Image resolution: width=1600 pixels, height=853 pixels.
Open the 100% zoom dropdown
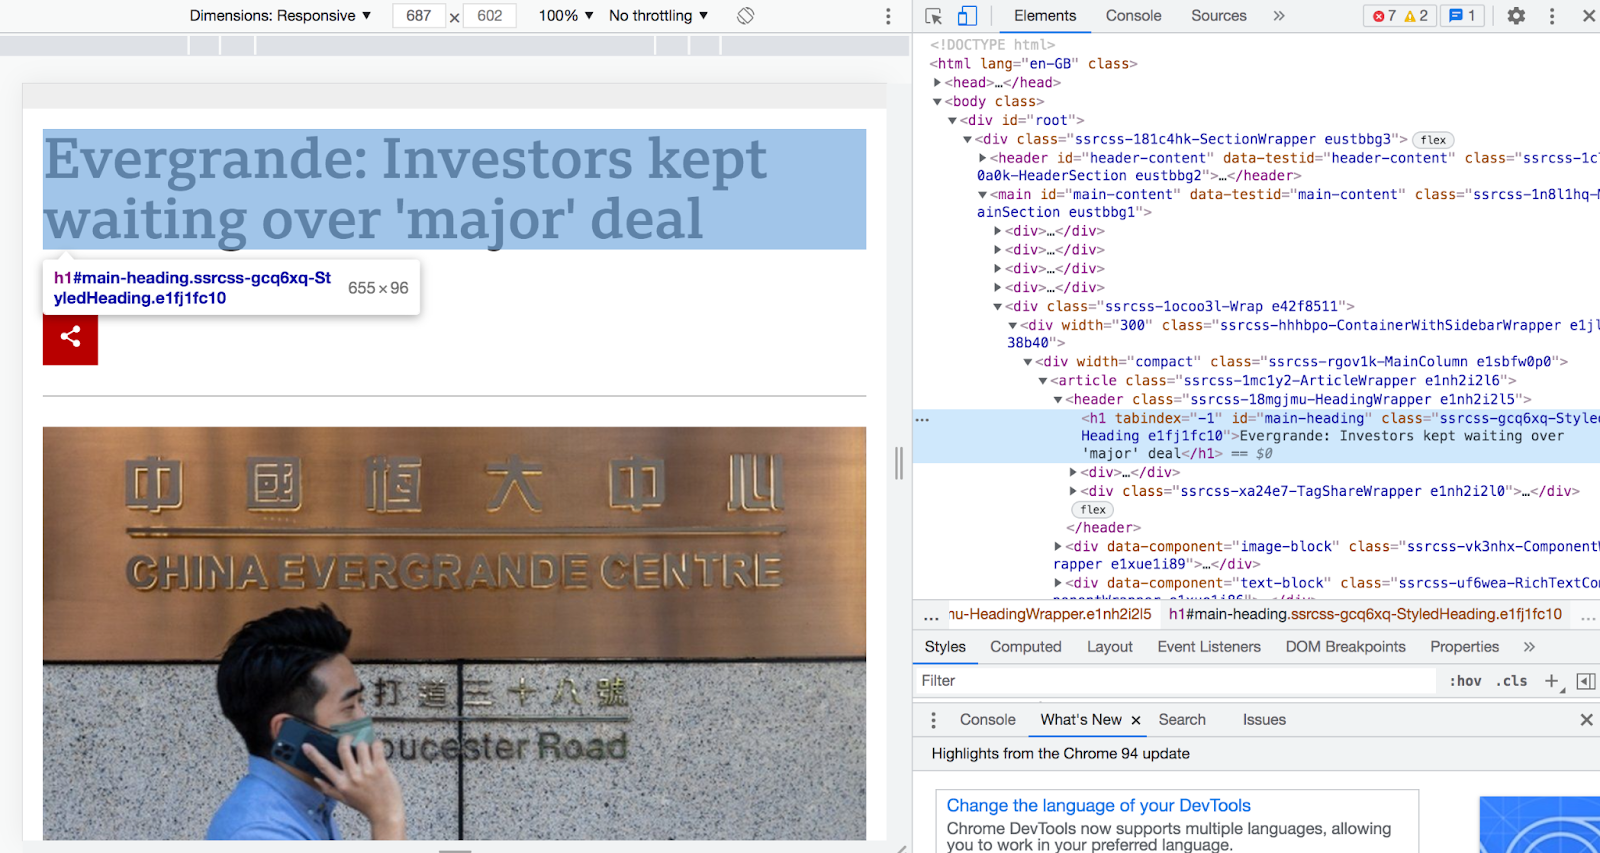tap(566, 16)
